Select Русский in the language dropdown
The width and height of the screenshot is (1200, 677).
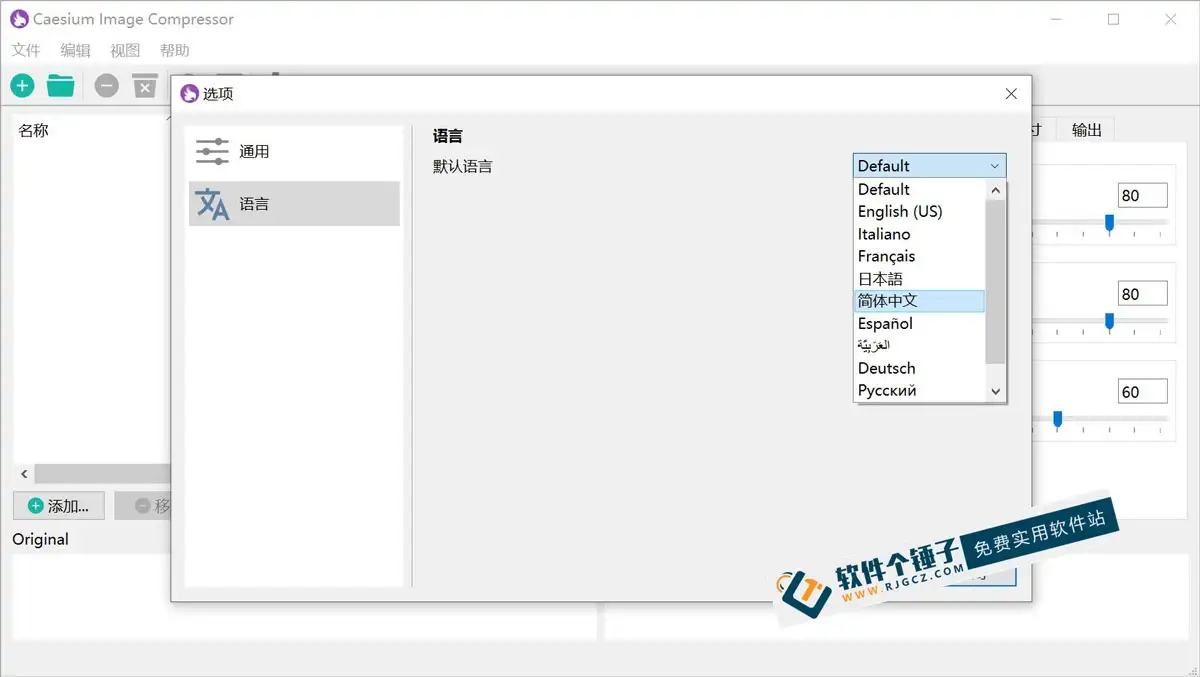919,390
